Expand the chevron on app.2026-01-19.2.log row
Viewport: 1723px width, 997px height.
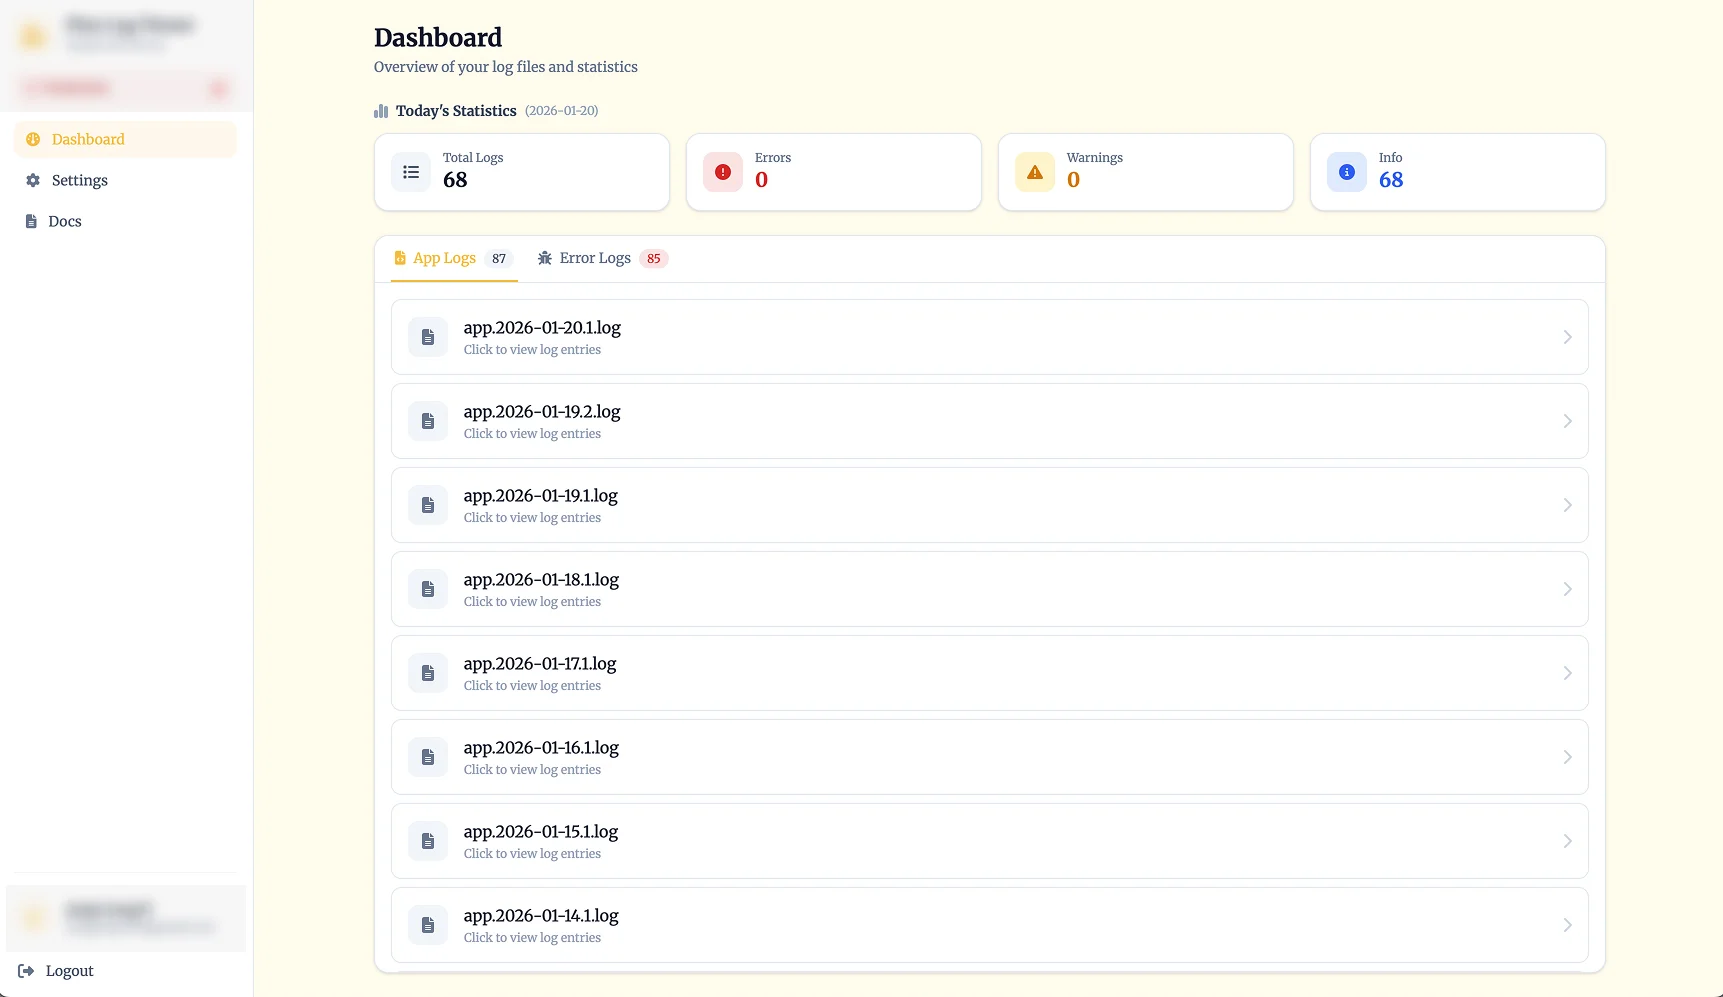click(1567, 421)
